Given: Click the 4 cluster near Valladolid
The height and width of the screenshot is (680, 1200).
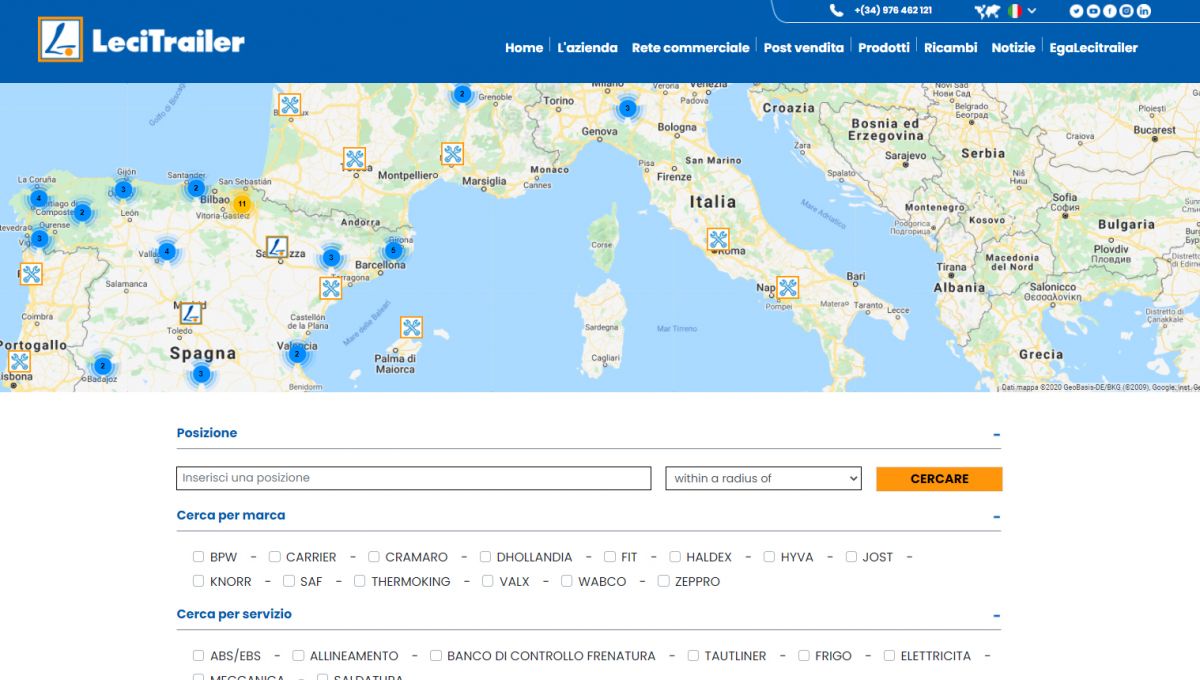Looking at the screenshot, I should (x=167, y=251).
